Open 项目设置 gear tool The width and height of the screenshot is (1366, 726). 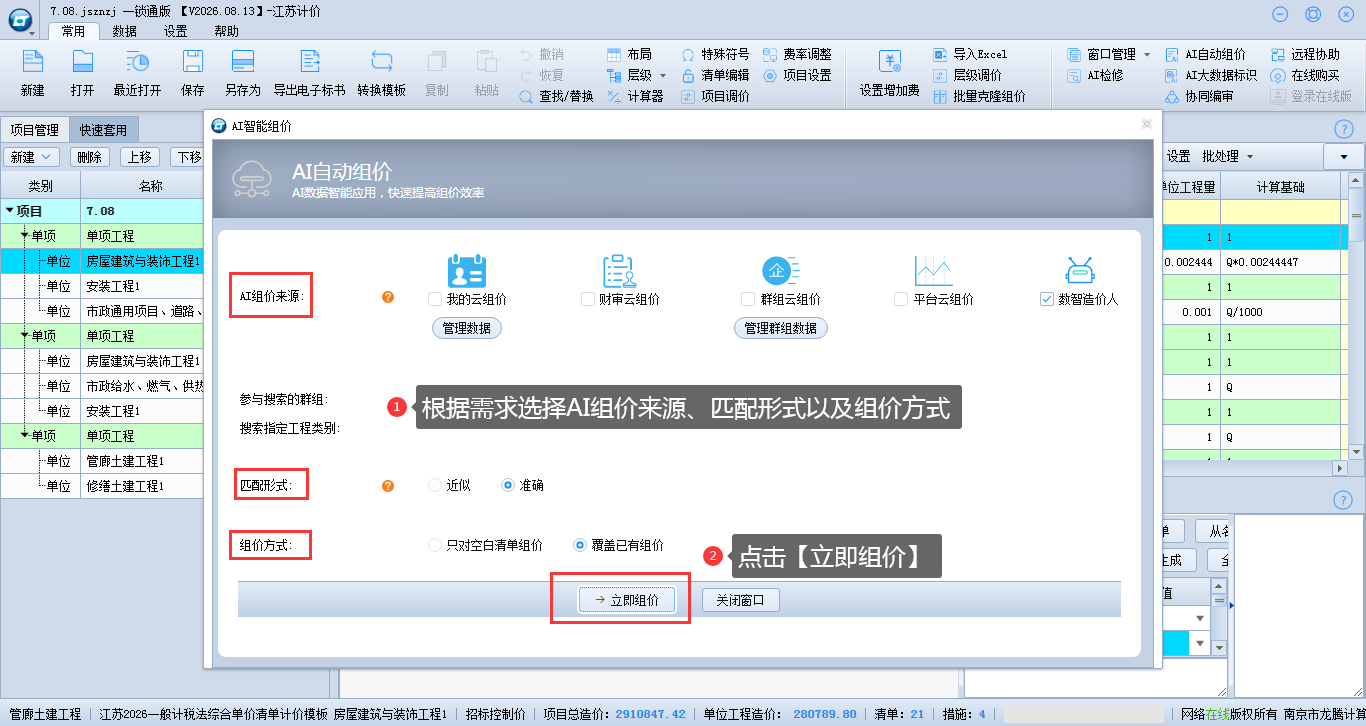coord(797,75)
